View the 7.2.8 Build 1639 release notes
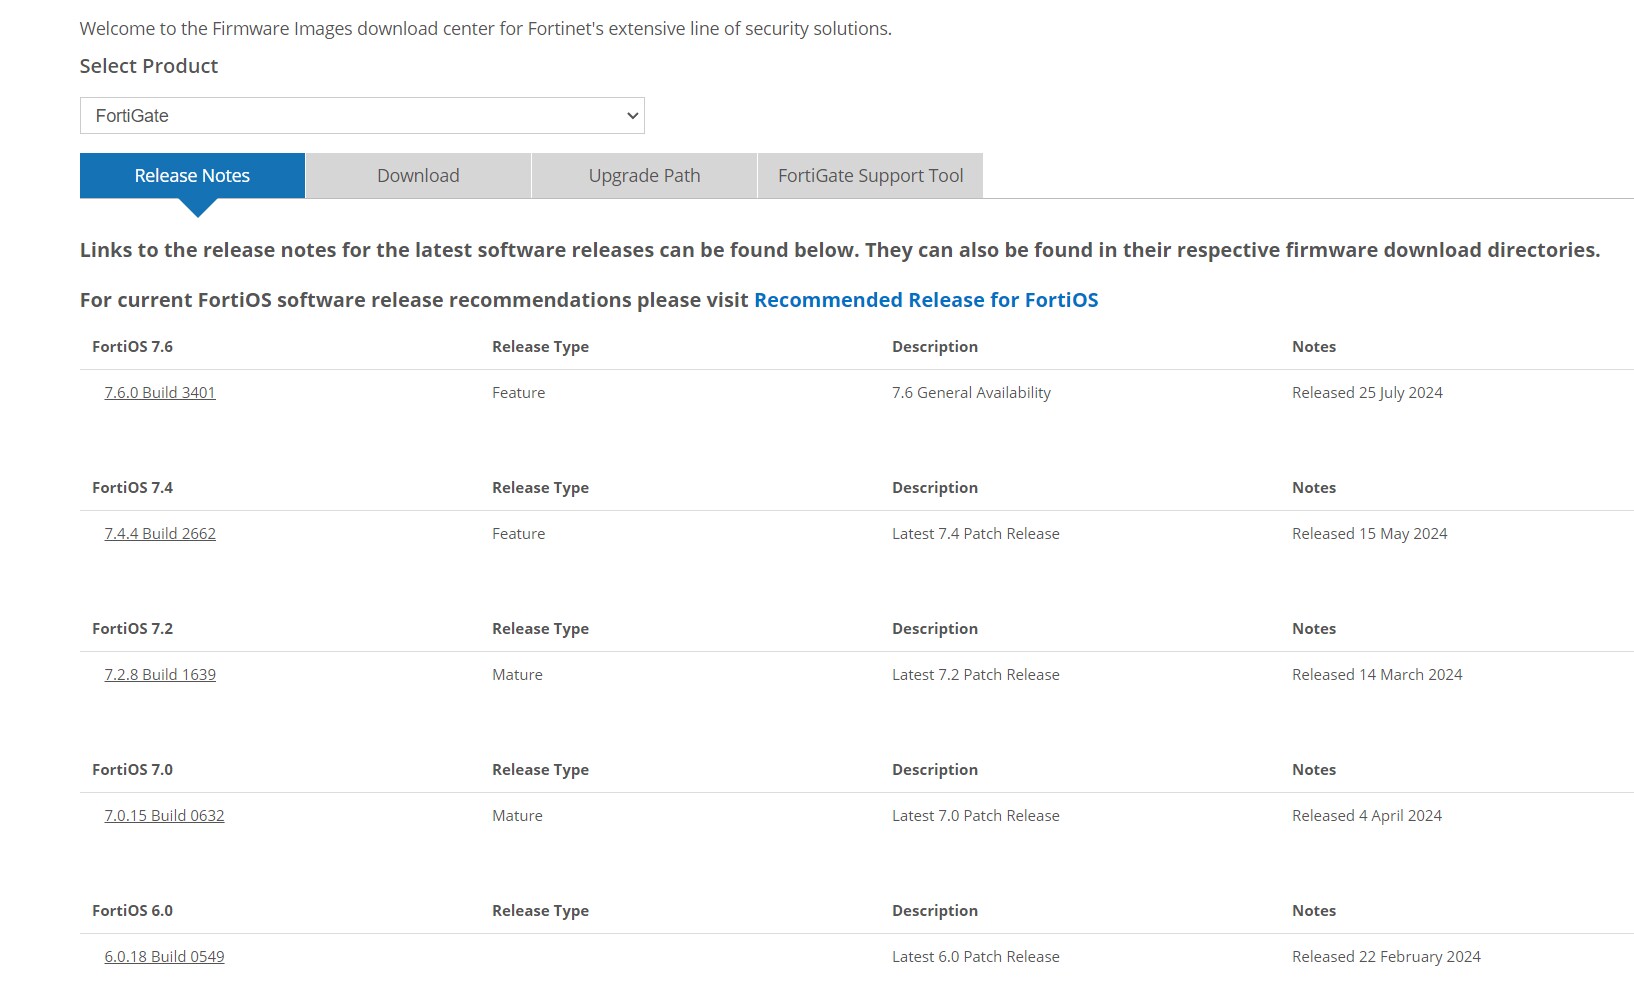 tap(160, 675)
